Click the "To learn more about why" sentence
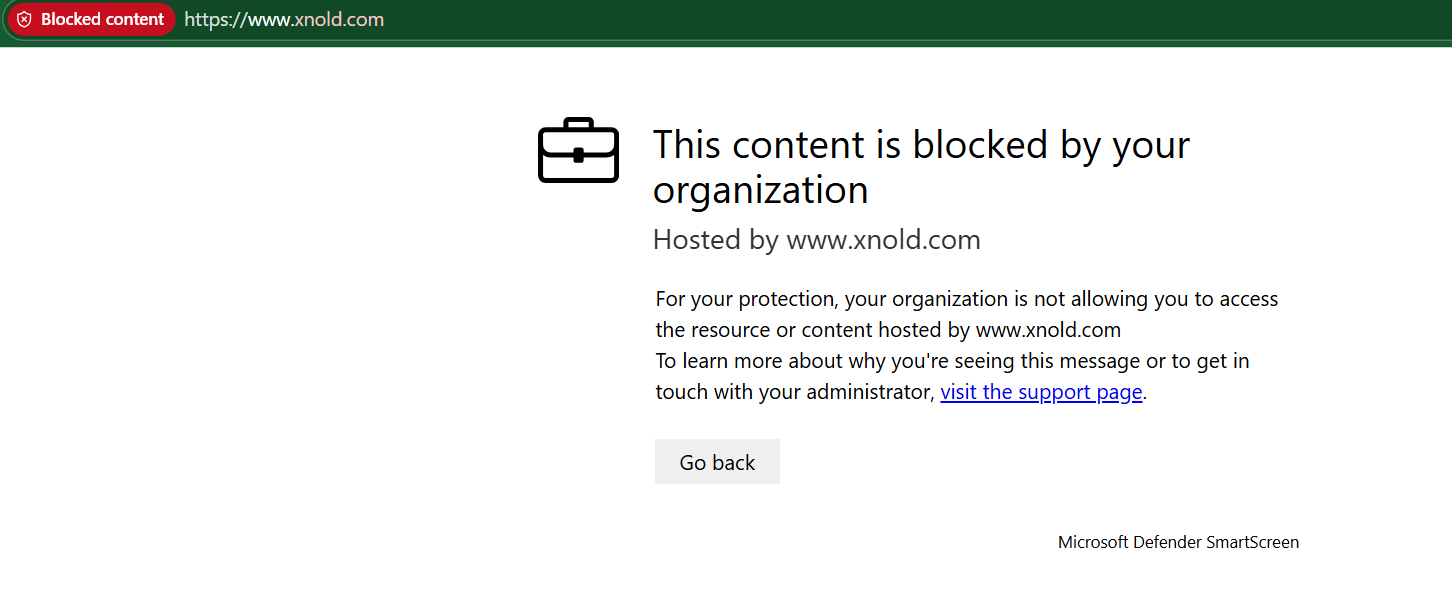Screen dimensions: 1452x593 point(952,361)
